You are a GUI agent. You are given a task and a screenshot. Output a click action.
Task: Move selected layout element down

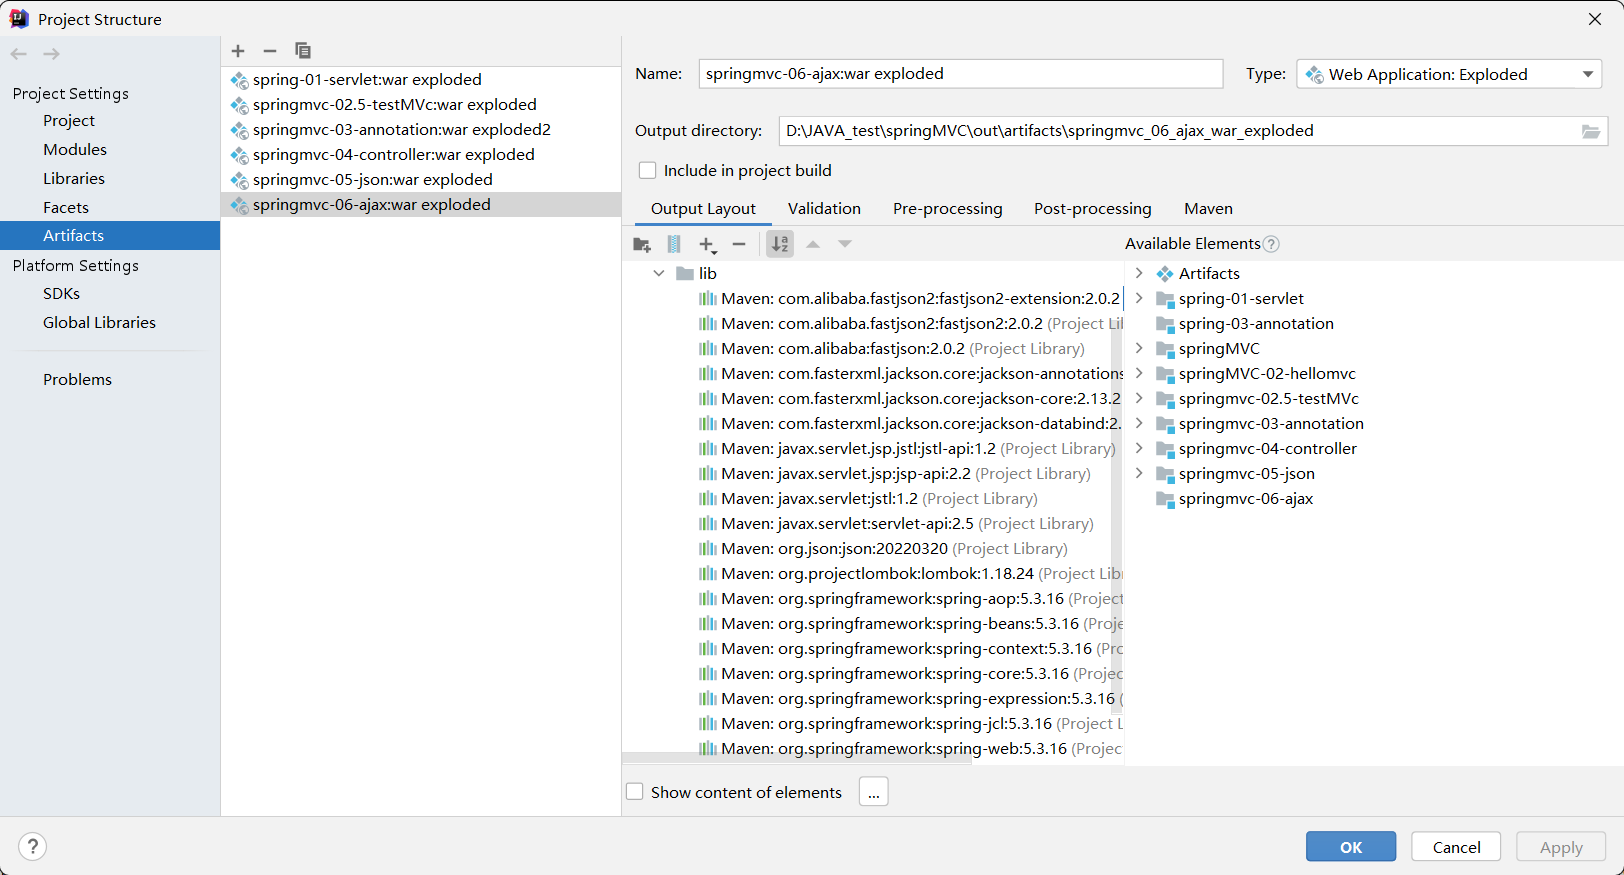pos(845,244)
